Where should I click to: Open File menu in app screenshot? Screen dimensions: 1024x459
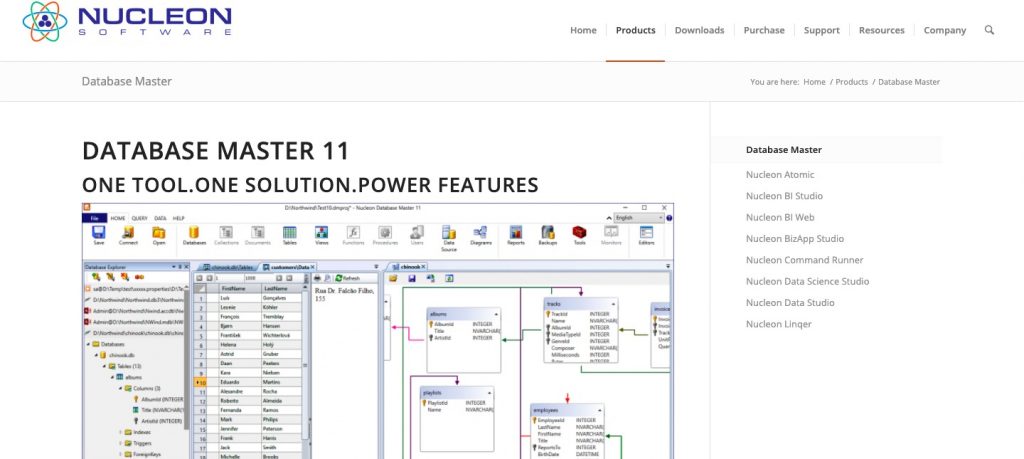click(94, 218)
